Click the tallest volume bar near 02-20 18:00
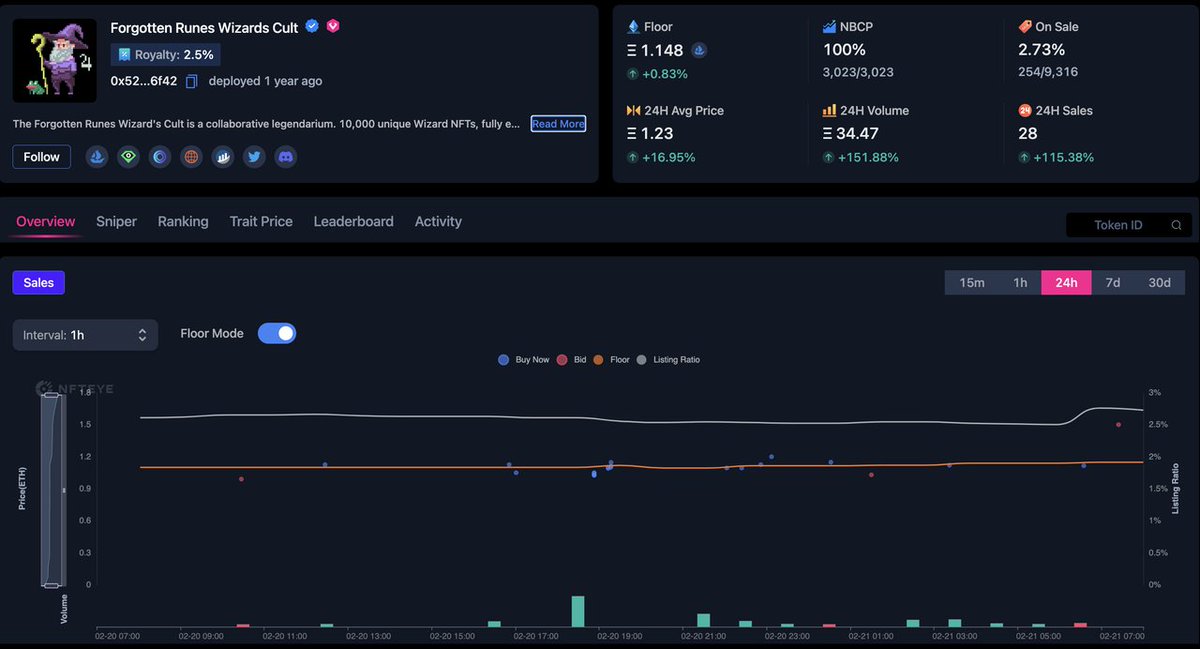1200x649 pixels. point(578,611)
